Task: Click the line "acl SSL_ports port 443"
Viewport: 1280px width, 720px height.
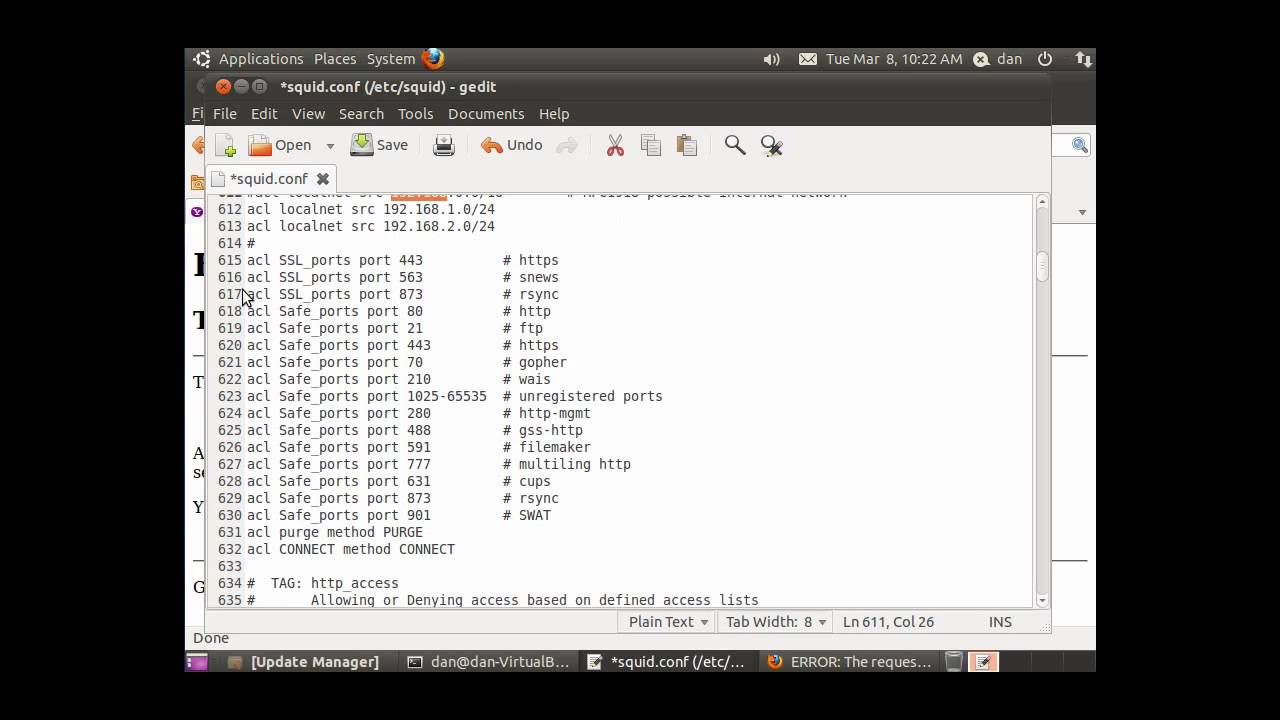Action: click(335, 260)
